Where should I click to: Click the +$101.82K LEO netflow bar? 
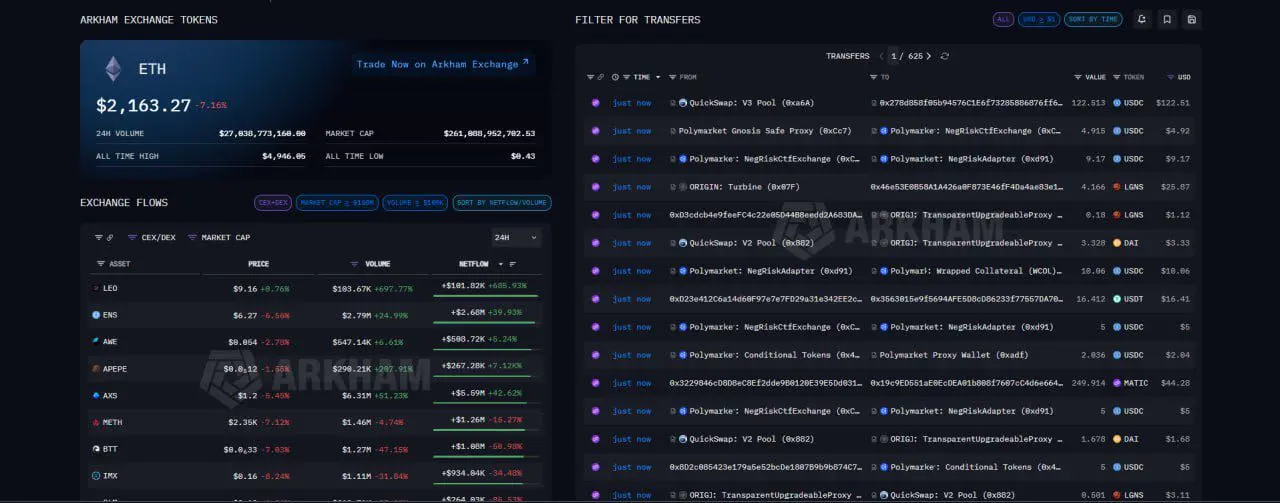(x=485, y=296)
